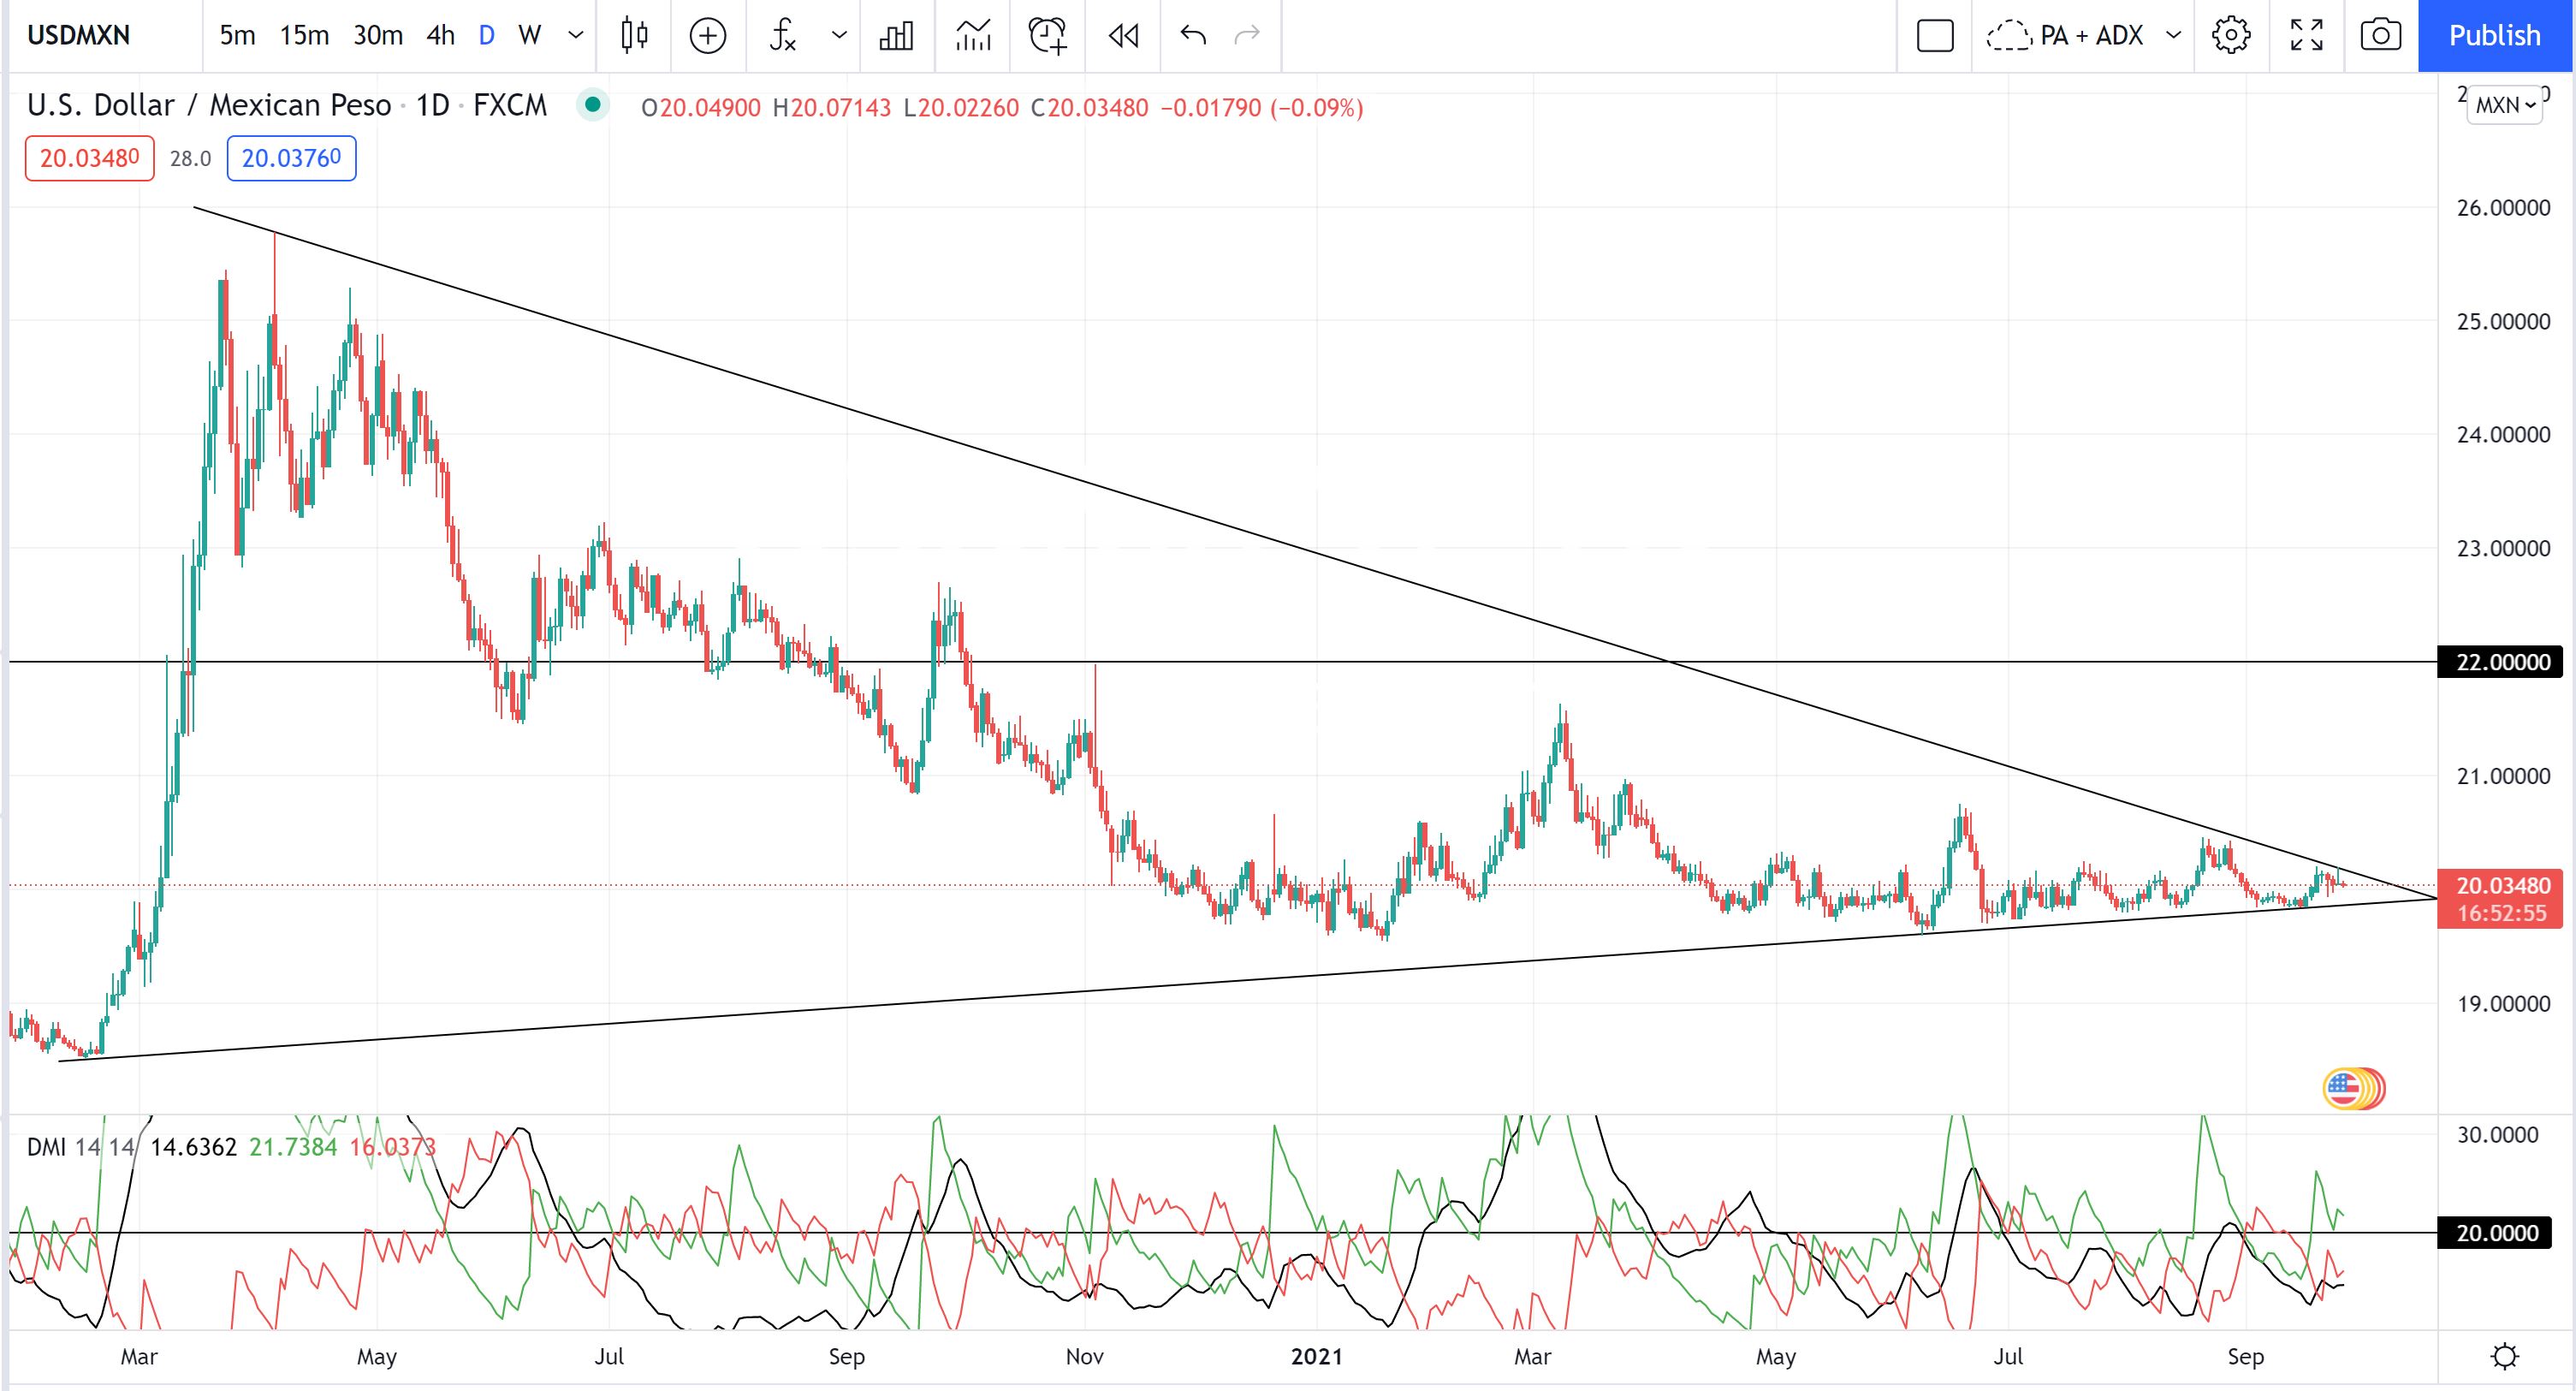
Task: Select the weekly W timeframe
Action: 530,35
